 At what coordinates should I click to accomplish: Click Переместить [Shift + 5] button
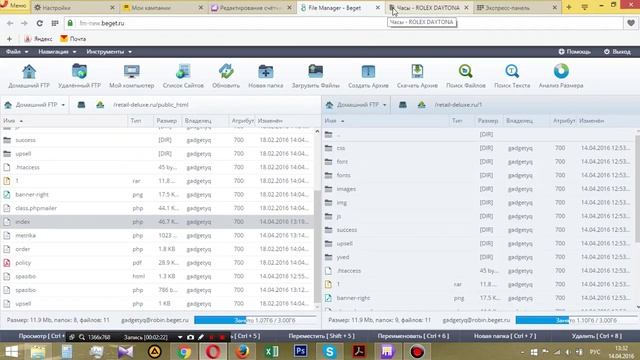click(321, 336)
